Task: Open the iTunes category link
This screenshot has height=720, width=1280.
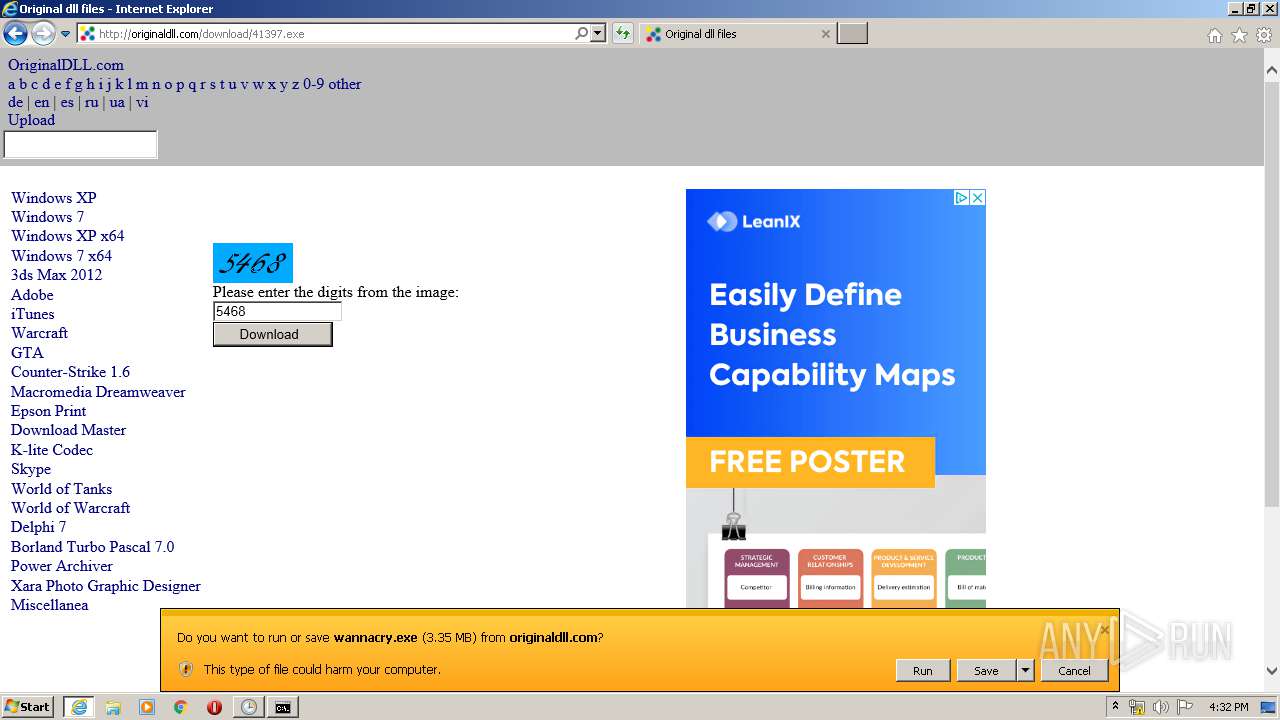Action: (33, 314)
